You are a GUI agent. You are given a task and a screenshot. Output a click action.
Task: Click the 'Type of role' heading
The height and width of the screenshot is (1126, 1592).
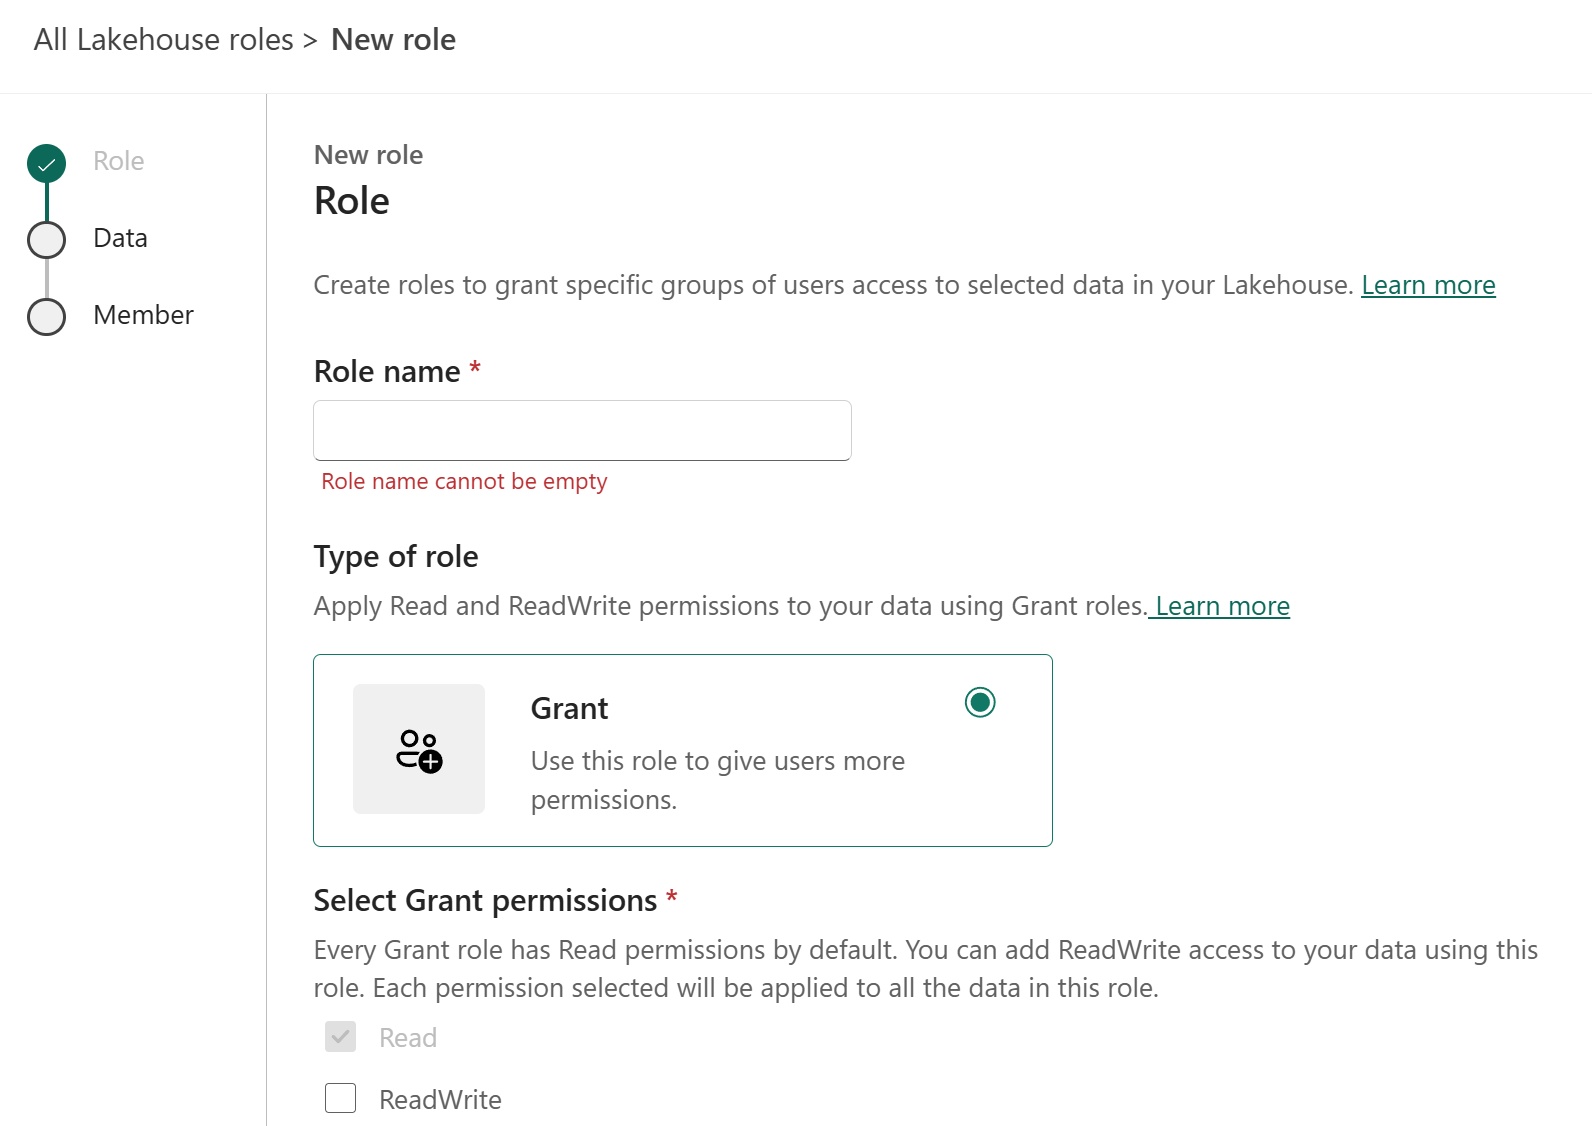click(x=396, y=557)
